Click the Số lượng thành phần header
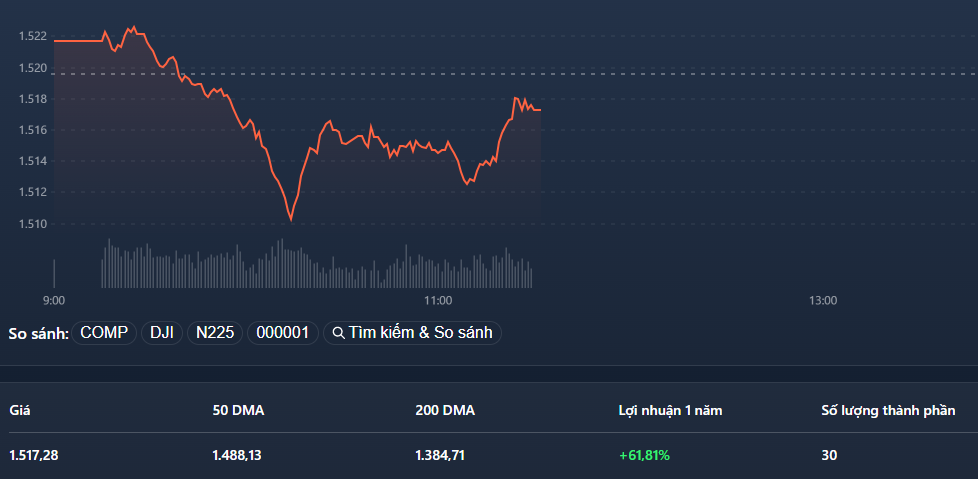The width and height of the screenshot is (978, 479). 888,410
